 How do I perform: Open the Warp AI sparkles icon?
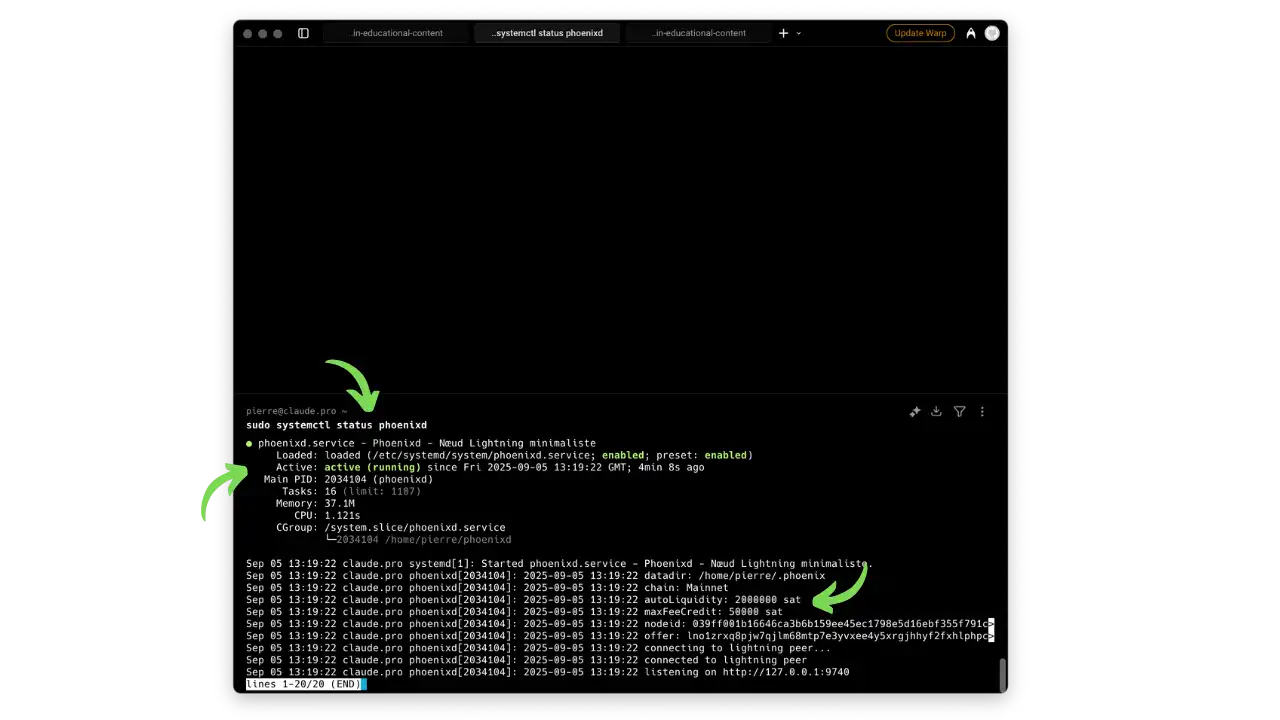click(x=914, y=411)
